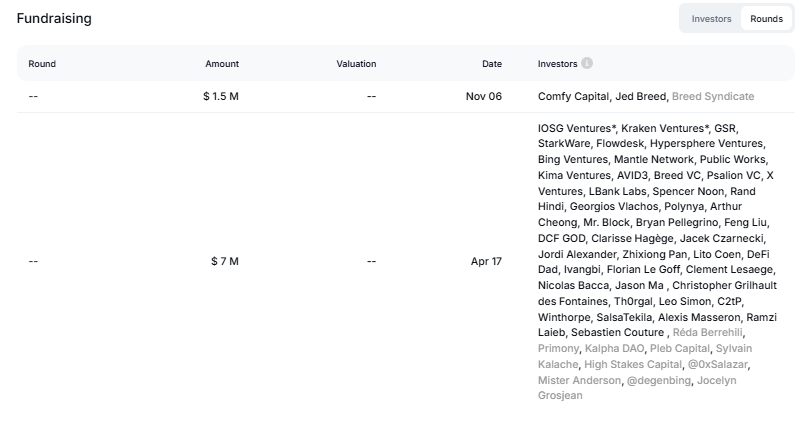Open Kima Ventures investor link
The height and width of the screenshot is (424, 805).
pos(574,176)
